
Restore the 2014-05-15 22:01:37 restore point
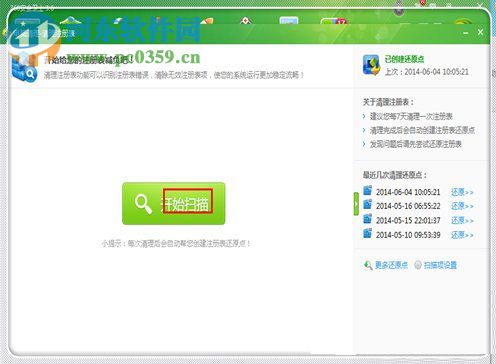point(462,220)
